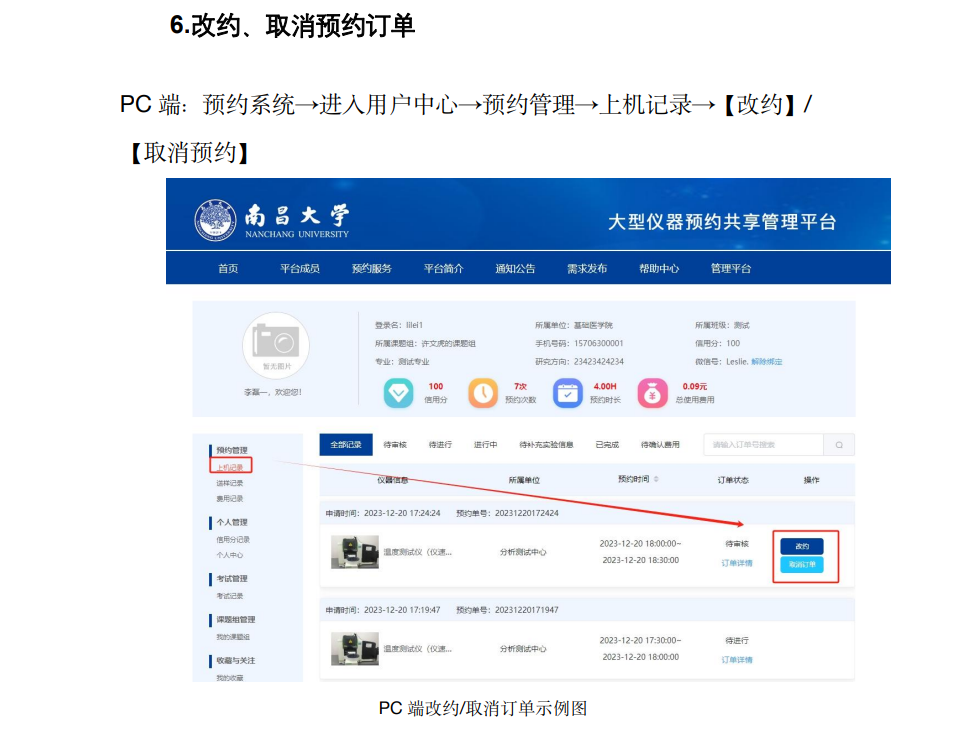Click 预约单号: 20231220171947 text
Screen dimensions: 959x731
[508, 610]
